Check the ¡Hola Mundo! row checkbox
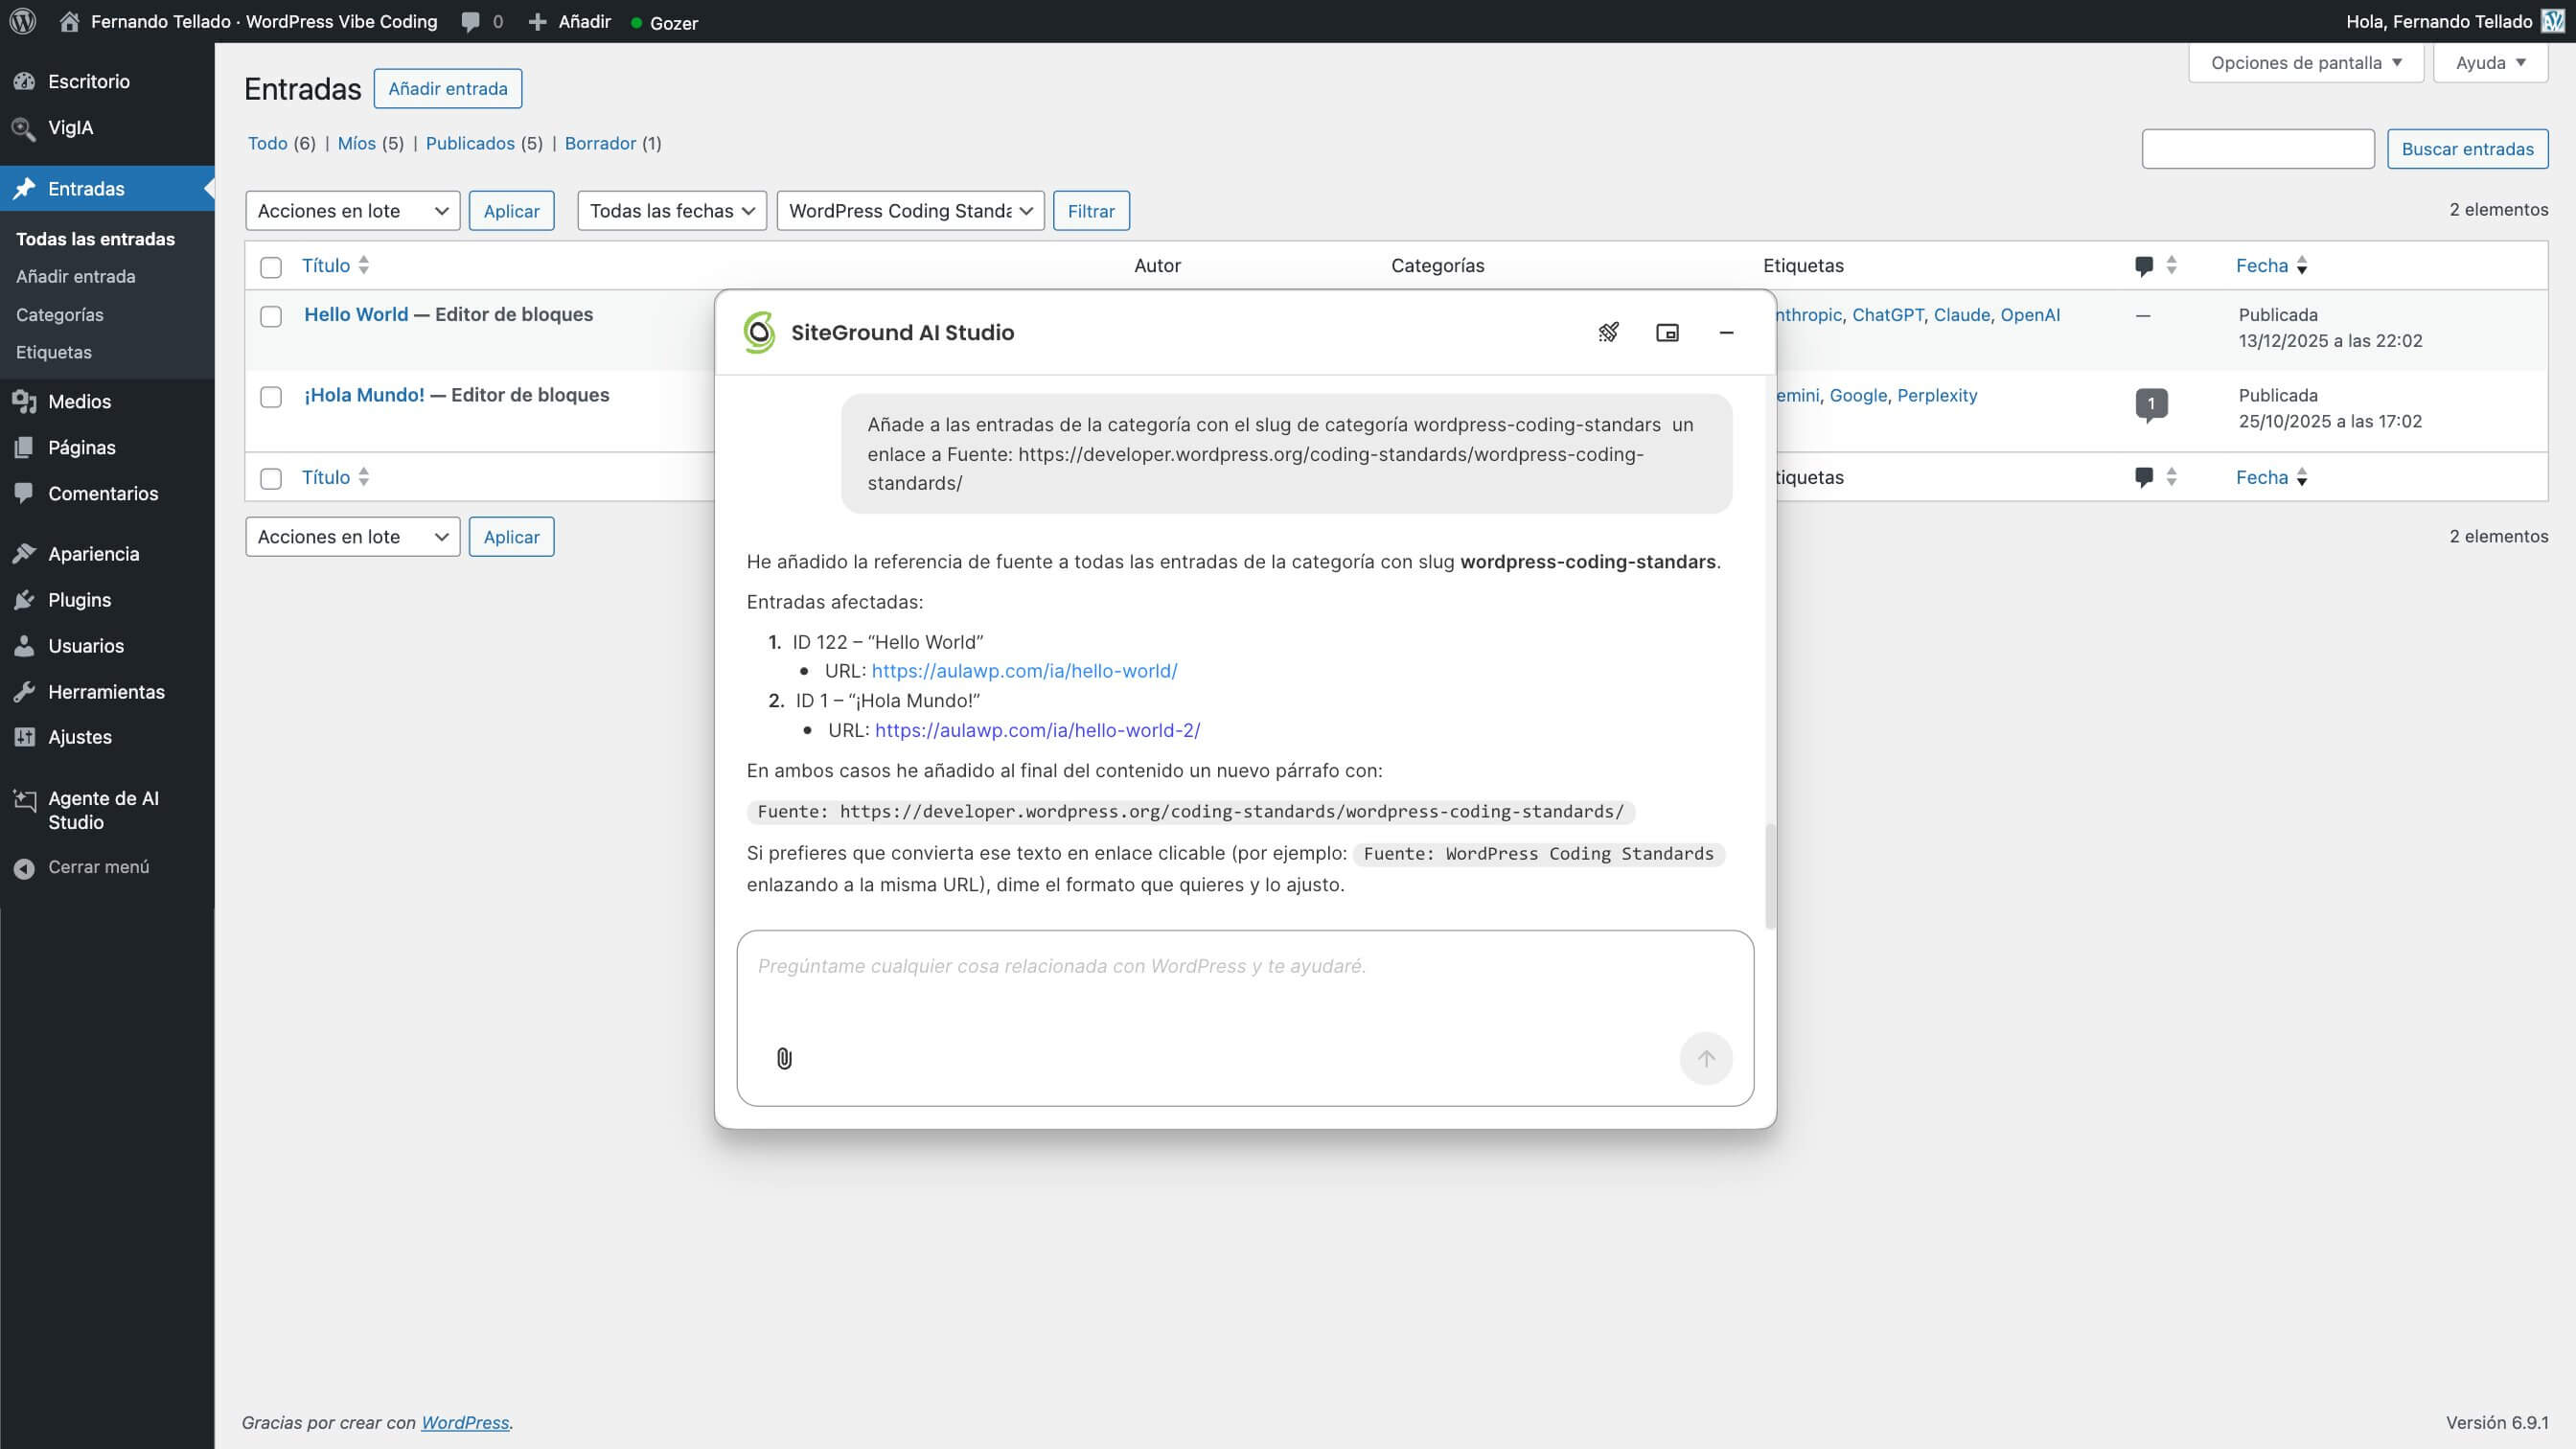 pyautogui.click(x=271, y=397)
